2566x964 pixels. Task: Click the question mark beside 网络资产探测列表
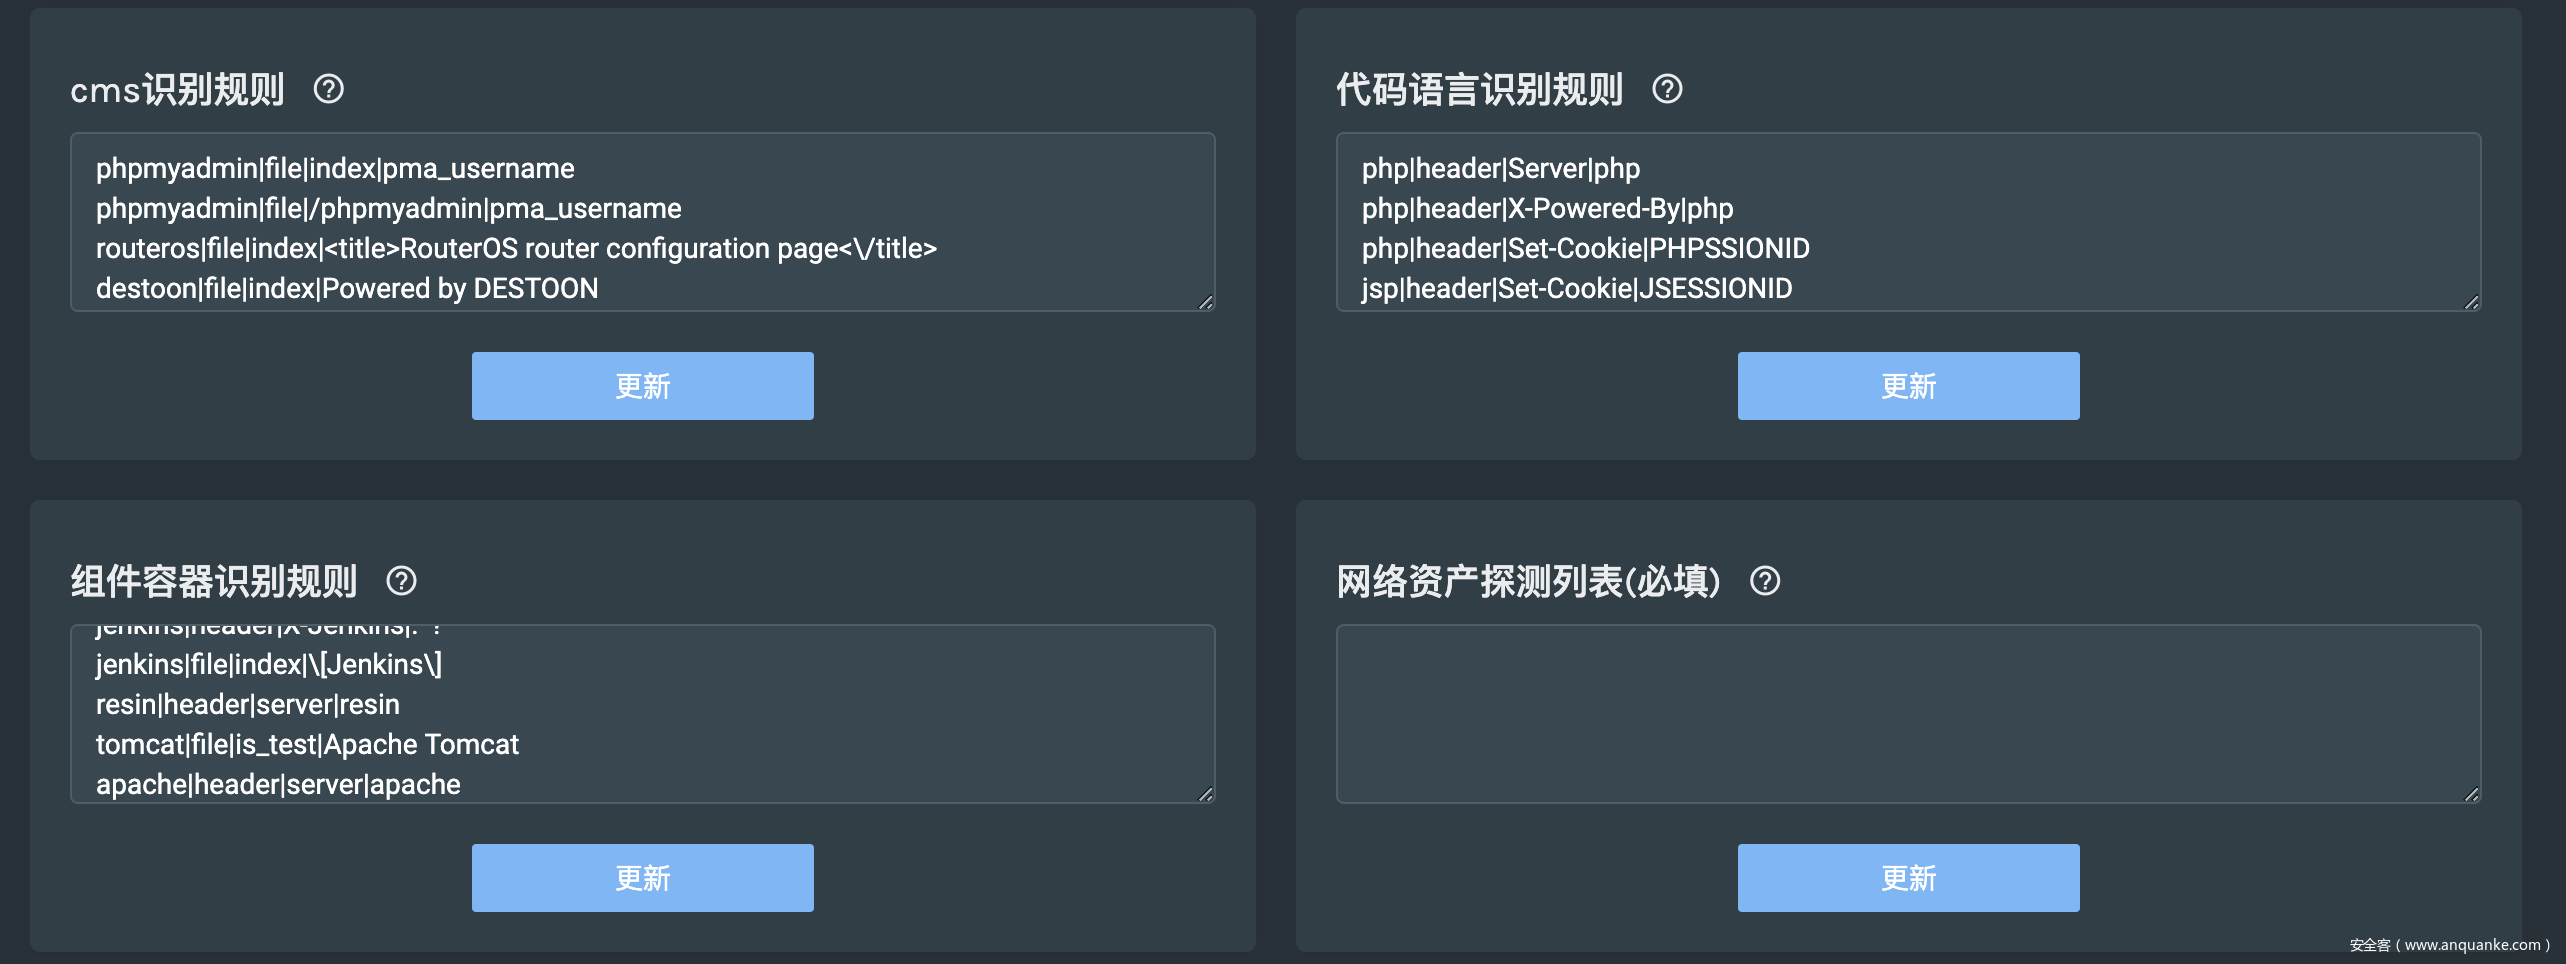pyautogui.click(x=1765, y=581)
